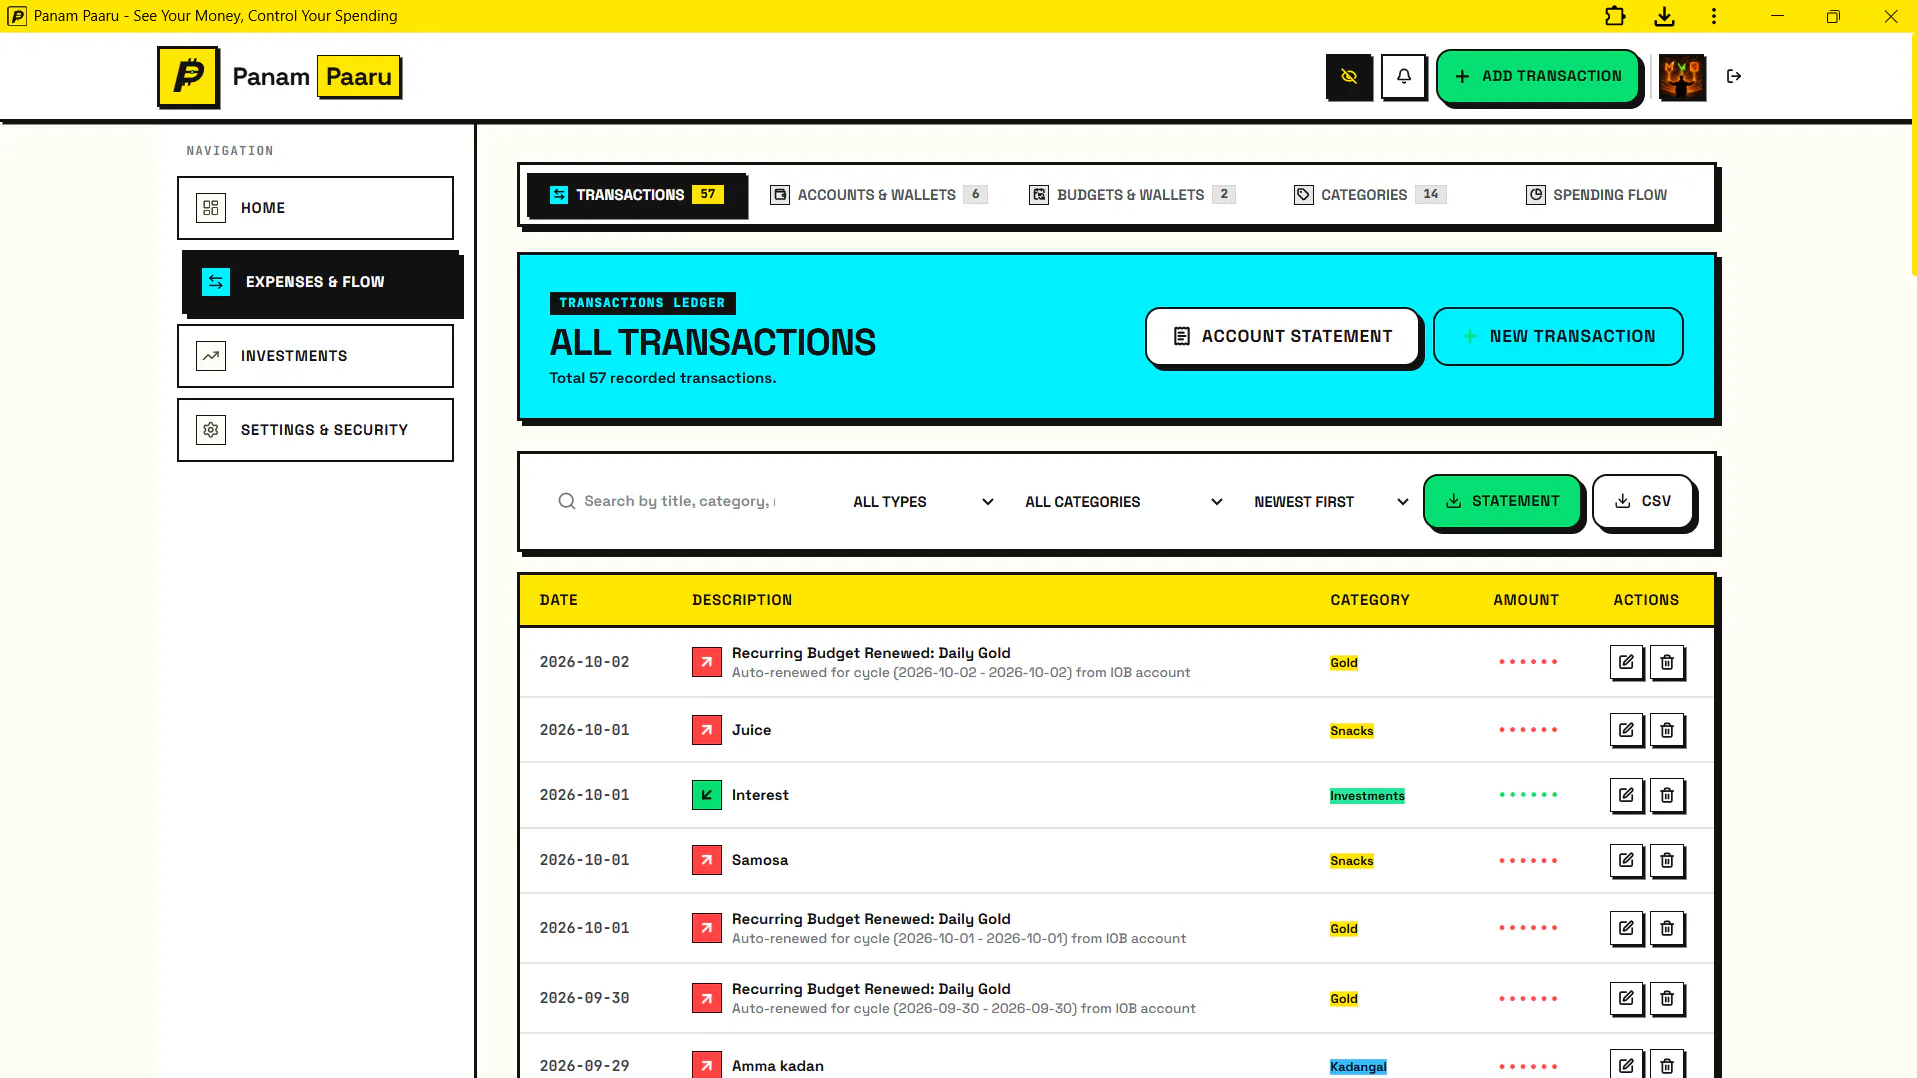Open browser extensions puzzle icon

(x=1614, y=16)
